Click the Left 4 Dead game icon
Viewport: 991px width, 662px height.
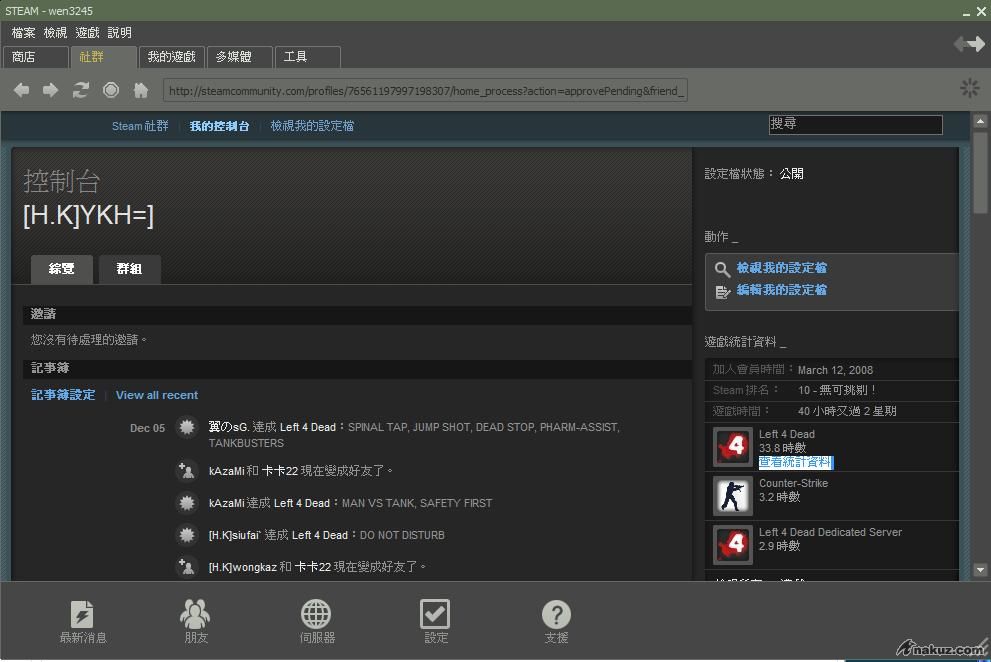coord(733,447)
